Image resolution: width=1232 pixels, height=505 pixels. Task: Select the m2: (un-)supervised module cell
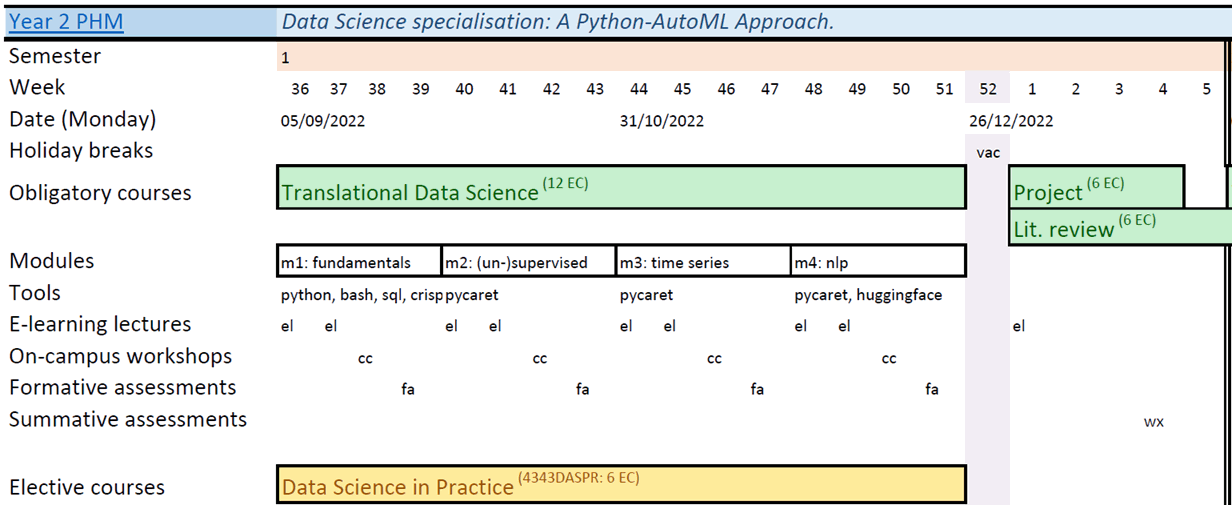(x=529, y=262)
